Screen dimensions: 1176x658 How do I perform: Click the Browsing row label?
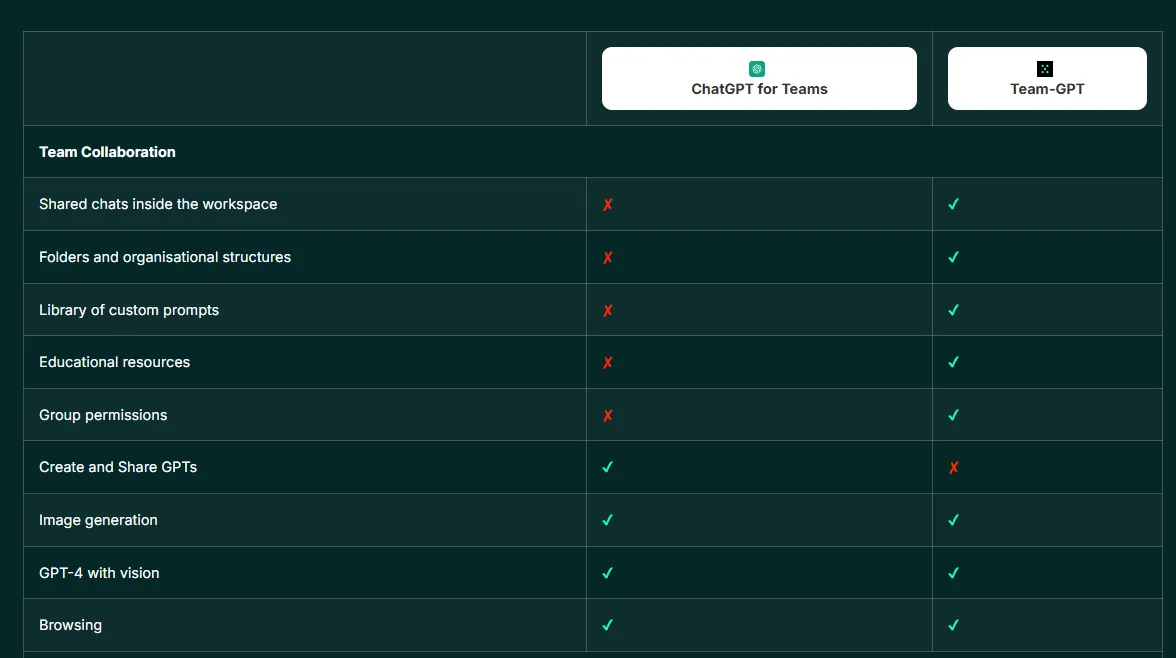pyautogui.click(x=70, y=625)
